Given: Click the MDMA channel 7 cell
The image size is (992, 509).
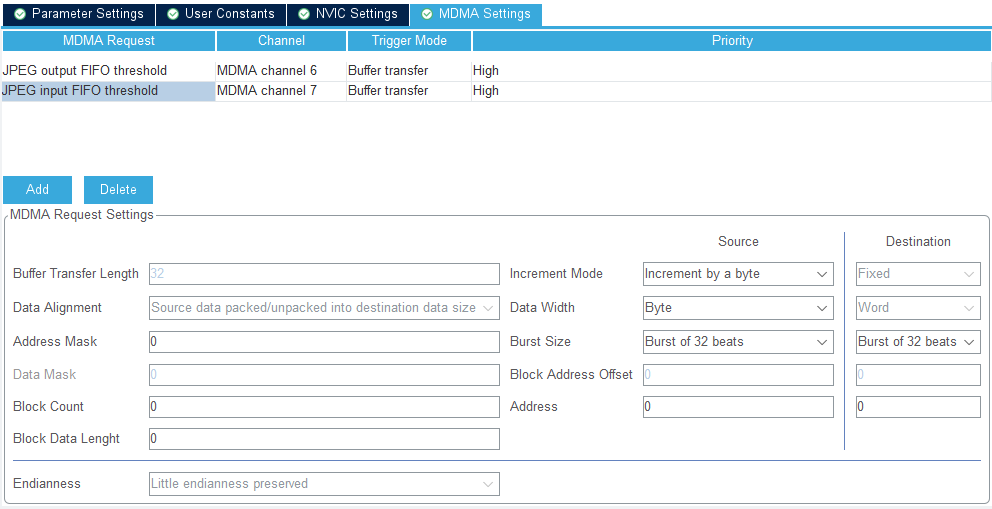Looking at the screenshot, I should [x=281, y=91].
